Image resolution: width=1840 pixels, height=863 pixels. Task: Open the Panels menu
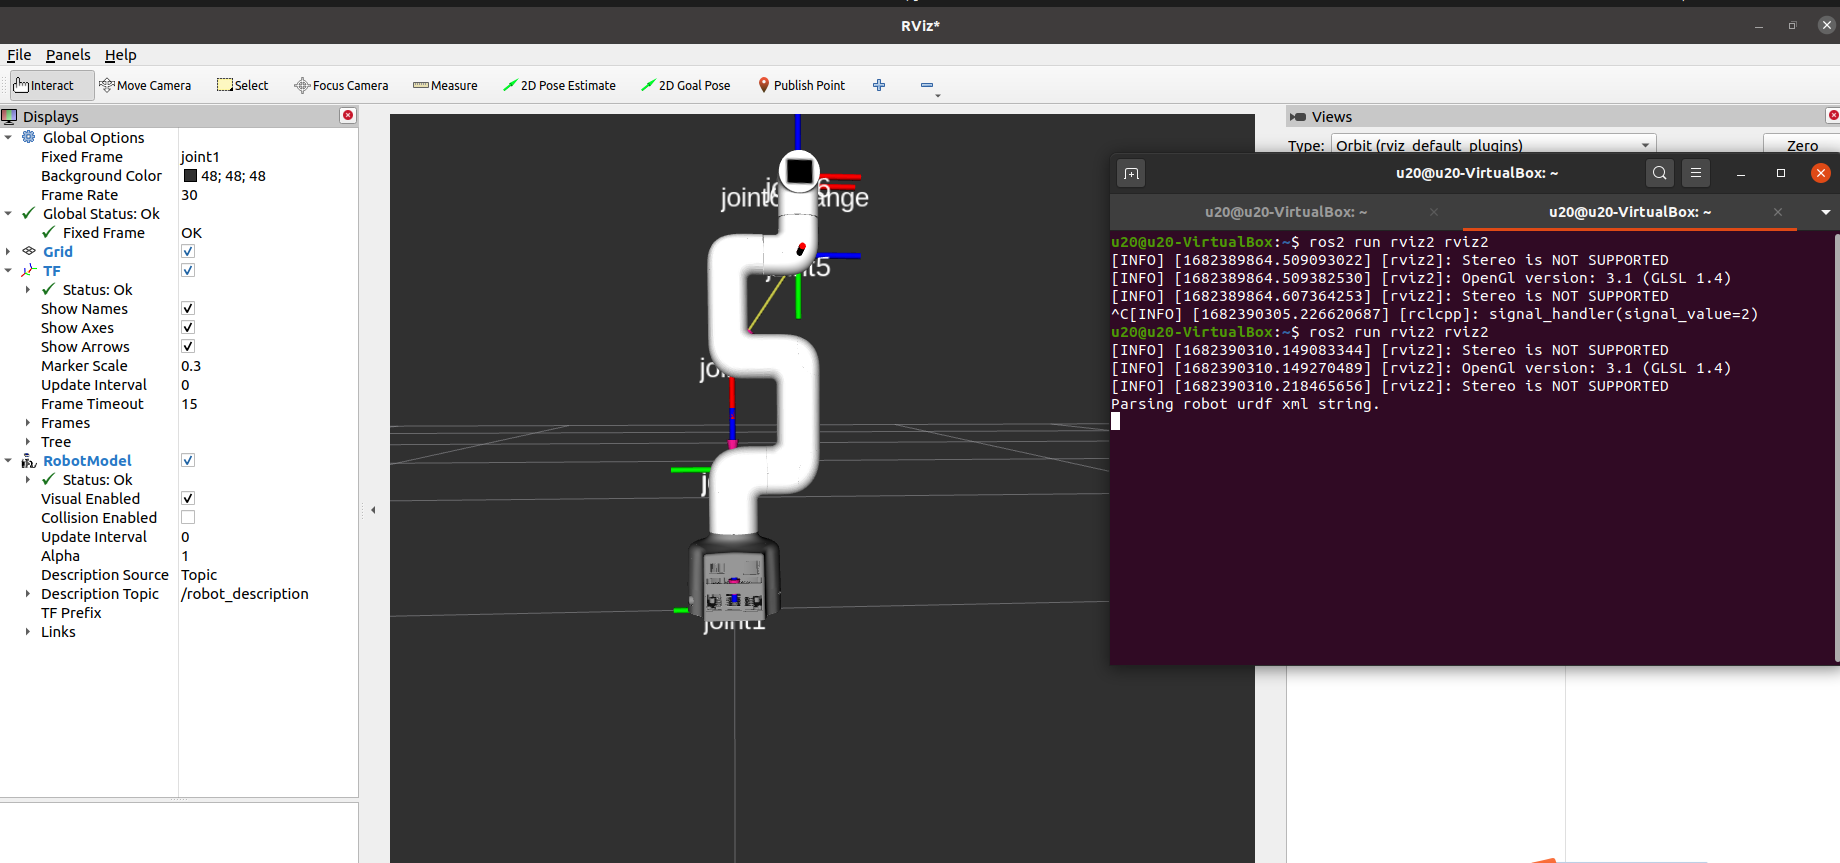click(68, 55)
